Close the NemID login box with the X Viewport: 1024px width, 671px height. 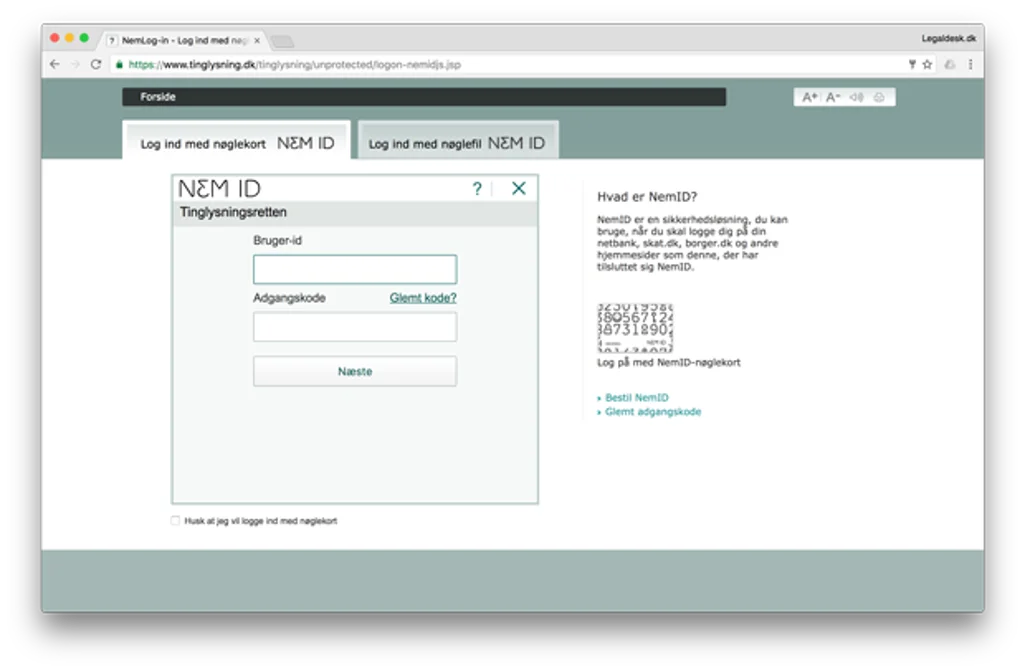coord(519,188)
